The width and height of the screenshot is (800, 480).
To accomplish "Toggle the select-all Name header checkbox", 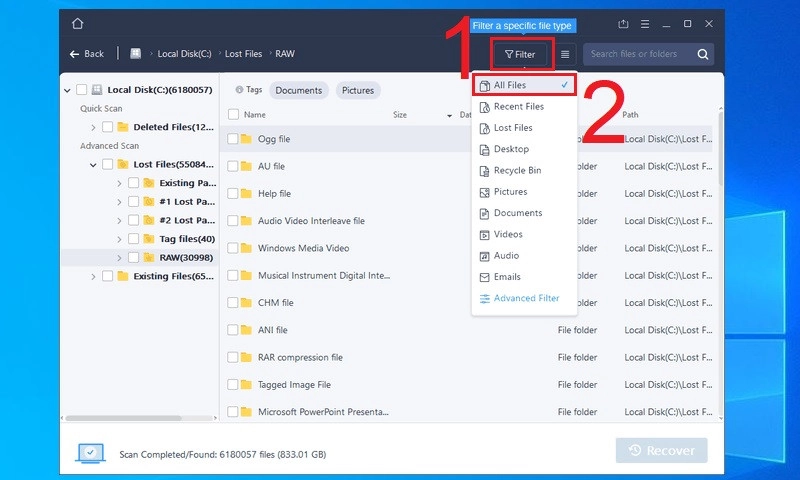I will coord(233,114).
